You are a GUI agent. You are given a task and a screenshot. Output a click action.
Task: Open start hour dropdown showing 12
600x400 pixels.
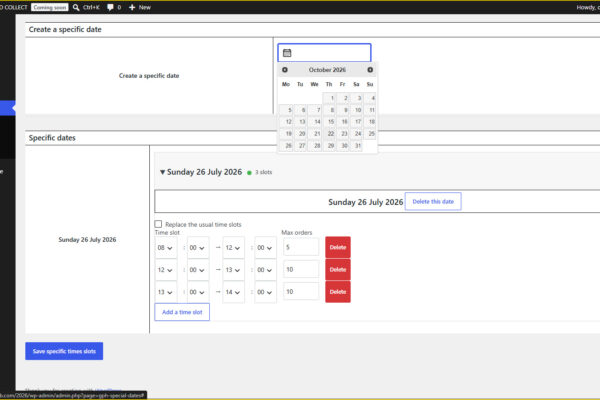[x=166, y=270]
